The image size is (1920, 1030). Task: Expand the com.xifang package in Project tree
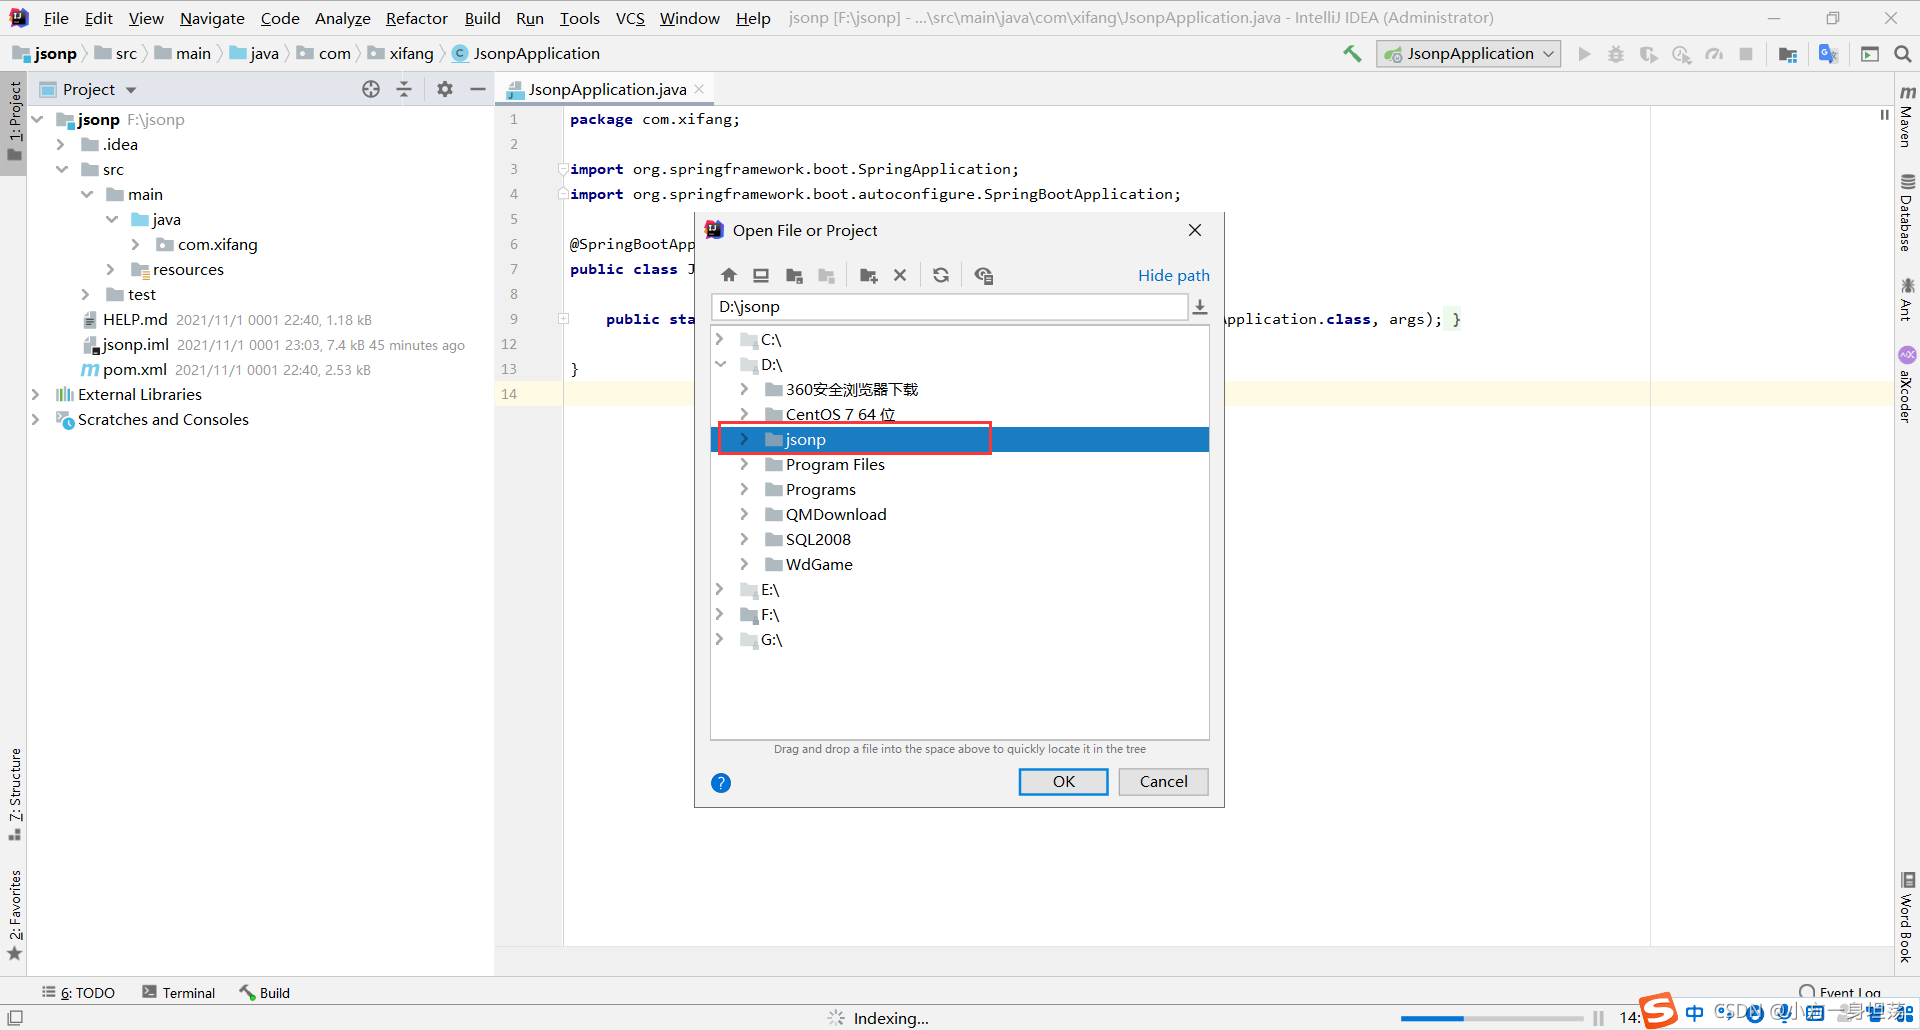pos(135,244)
